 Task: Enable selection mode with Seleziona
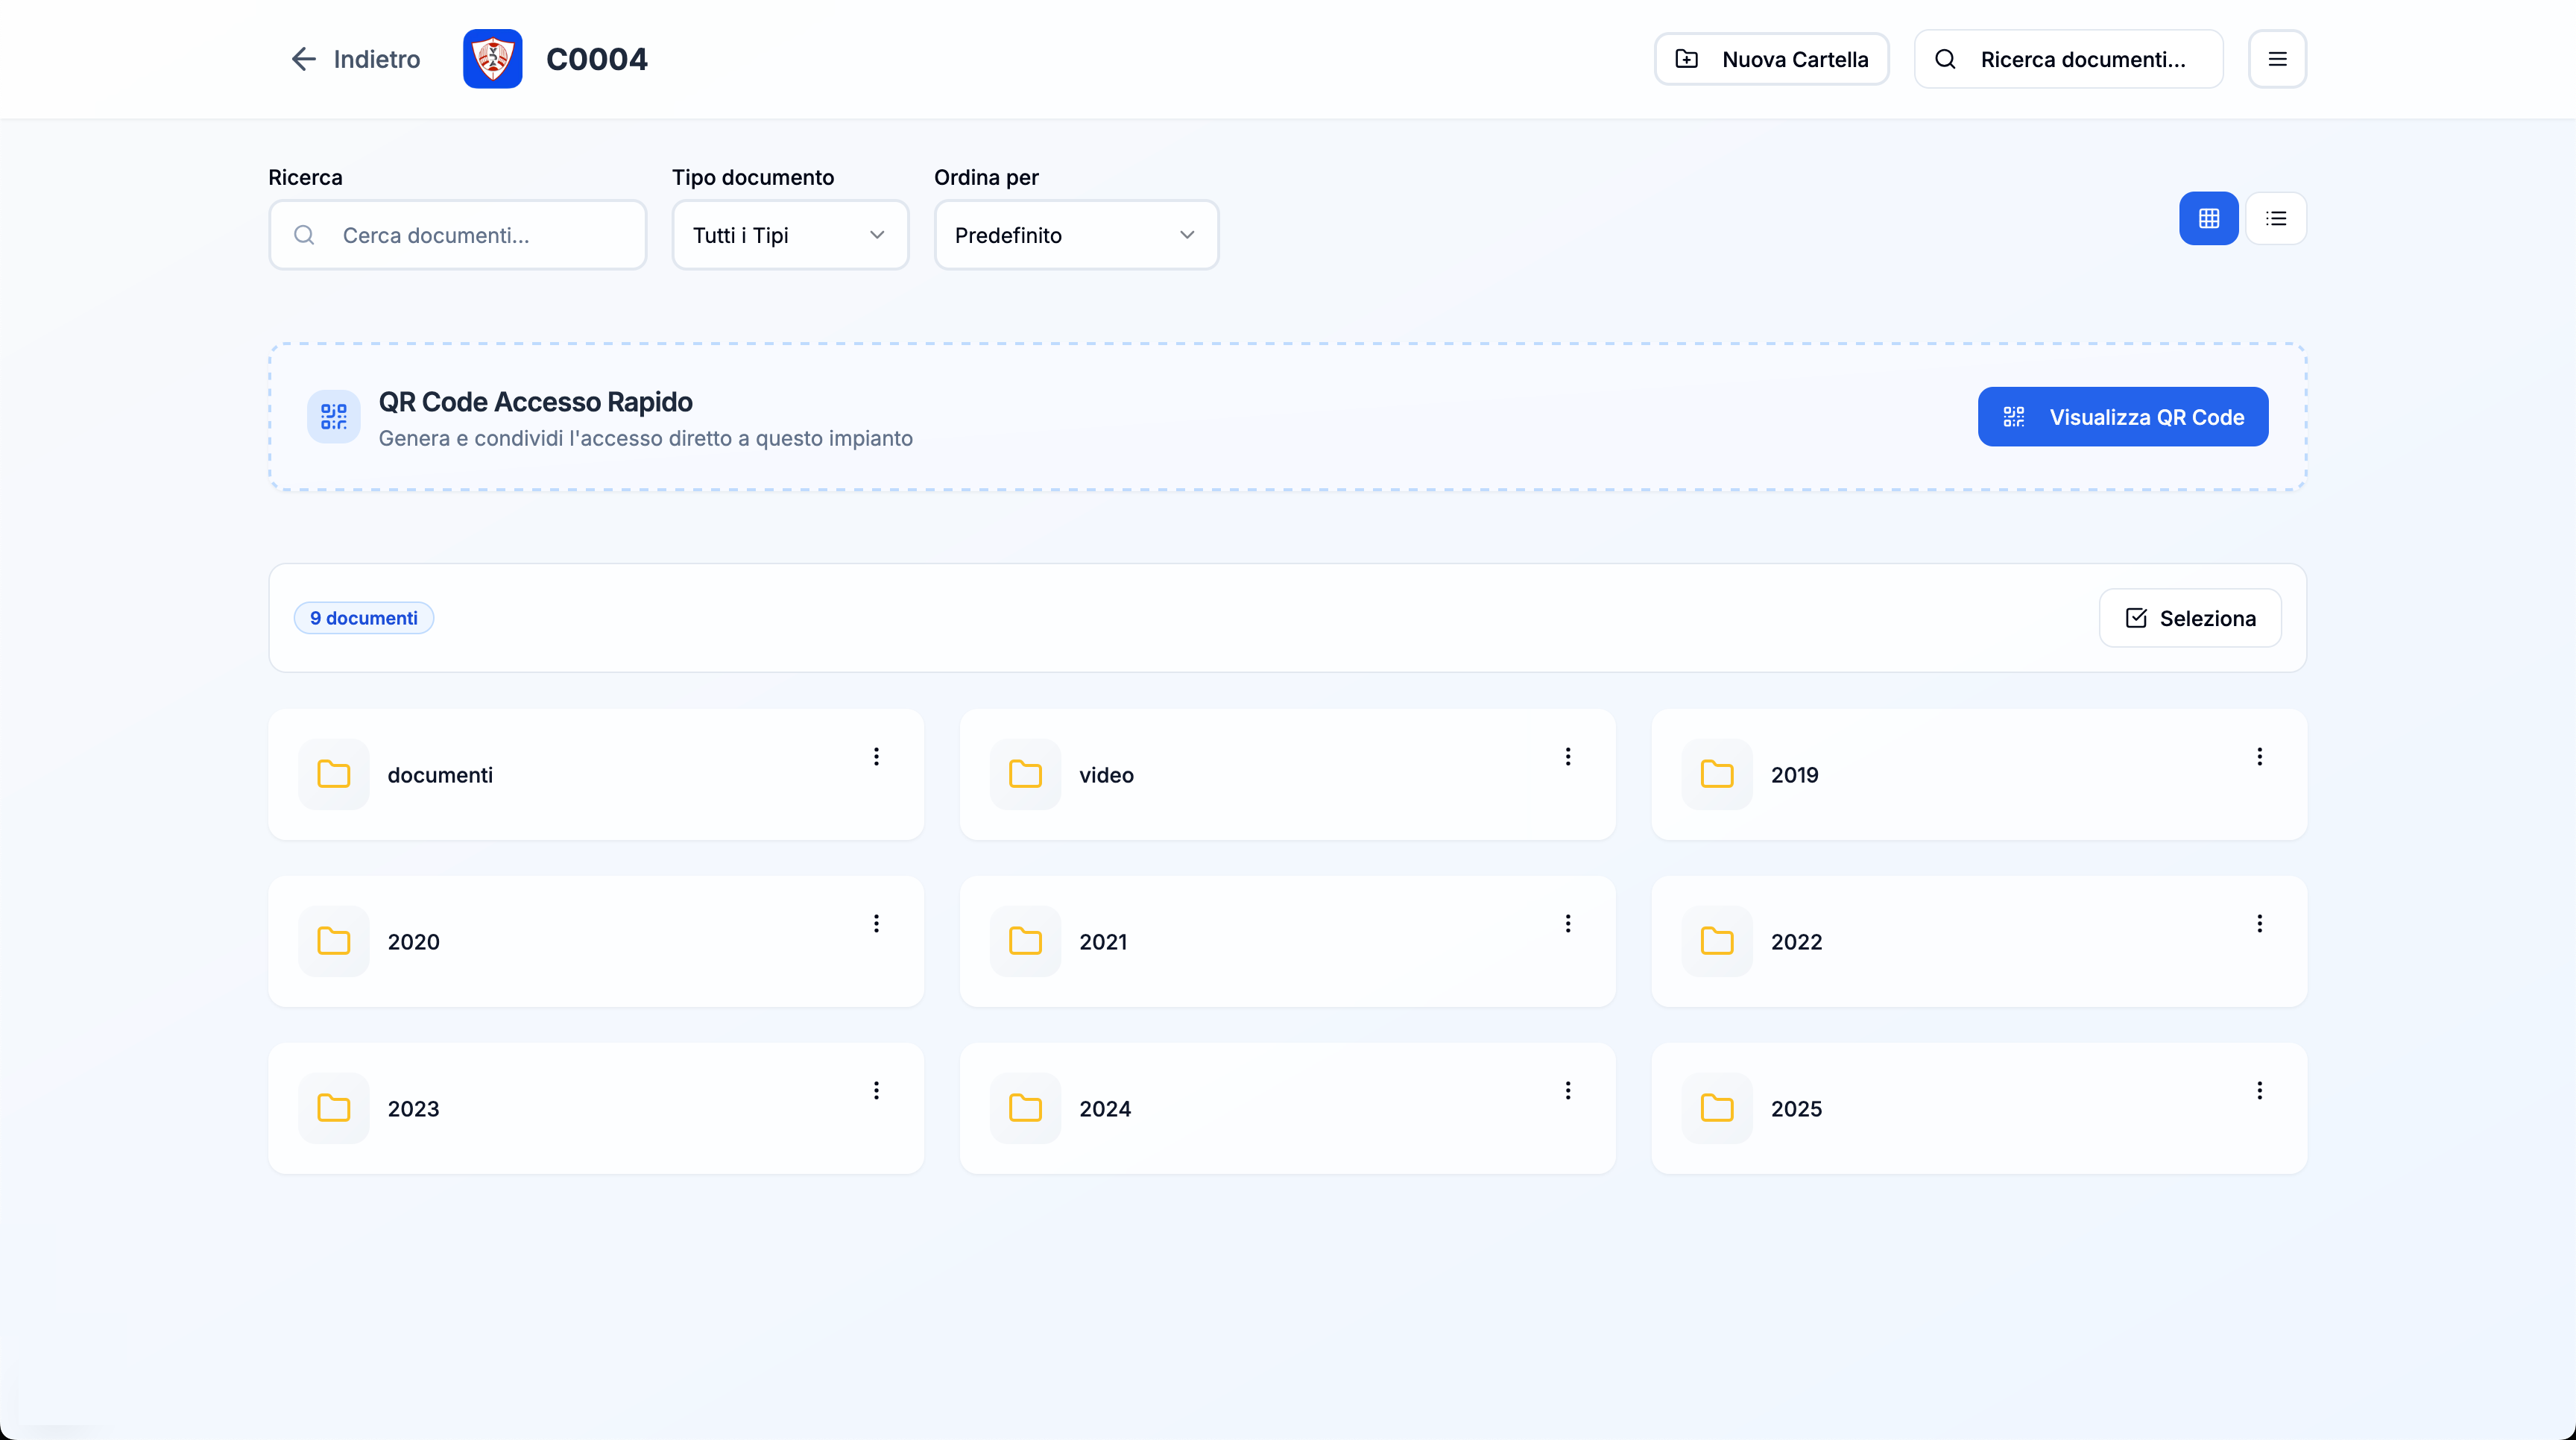click(2190, 618)
